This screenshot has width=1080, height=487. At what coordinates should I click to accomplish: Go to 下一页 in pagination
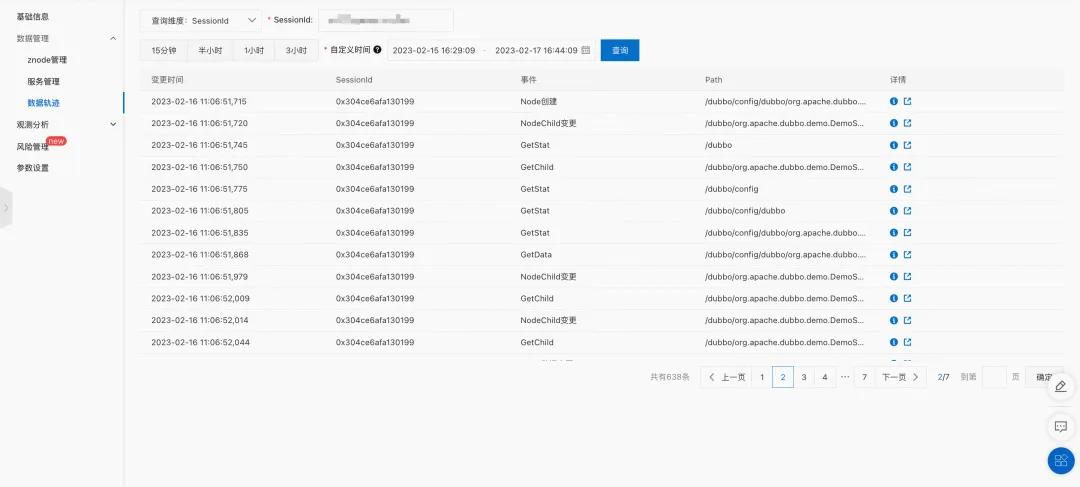point(900,377)
